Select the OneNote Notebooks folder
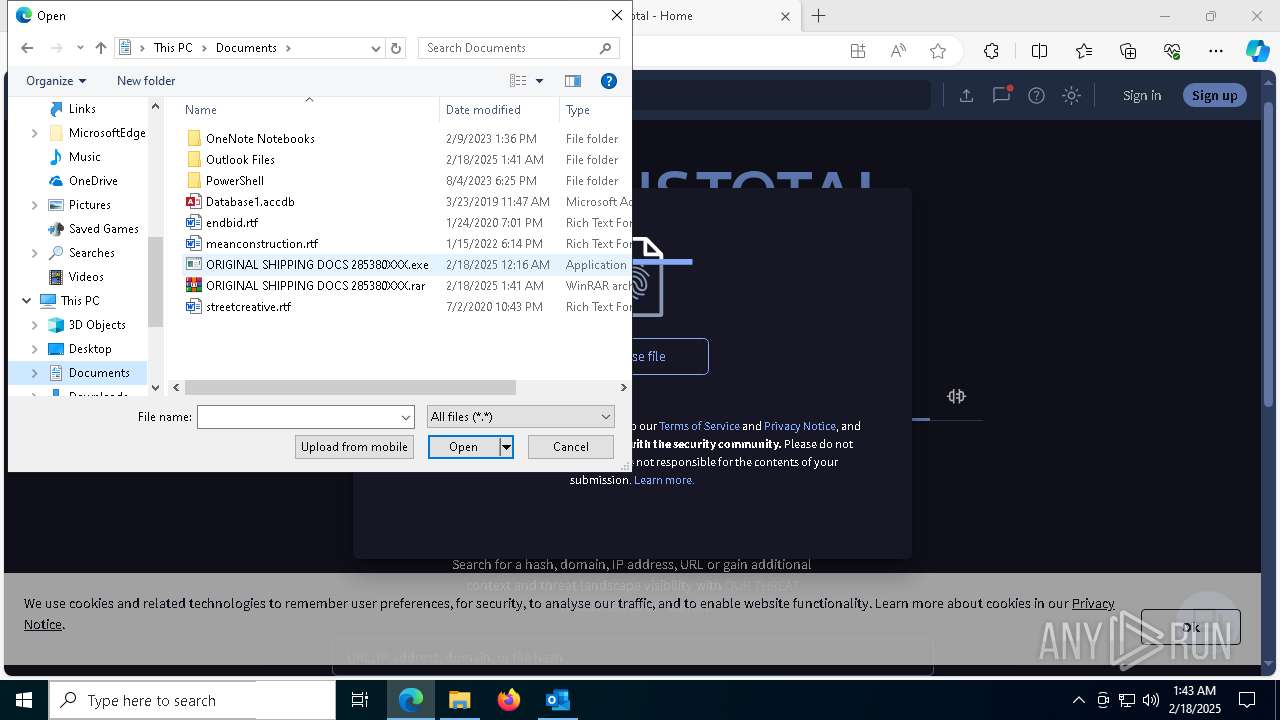 (x=260, y=139)
